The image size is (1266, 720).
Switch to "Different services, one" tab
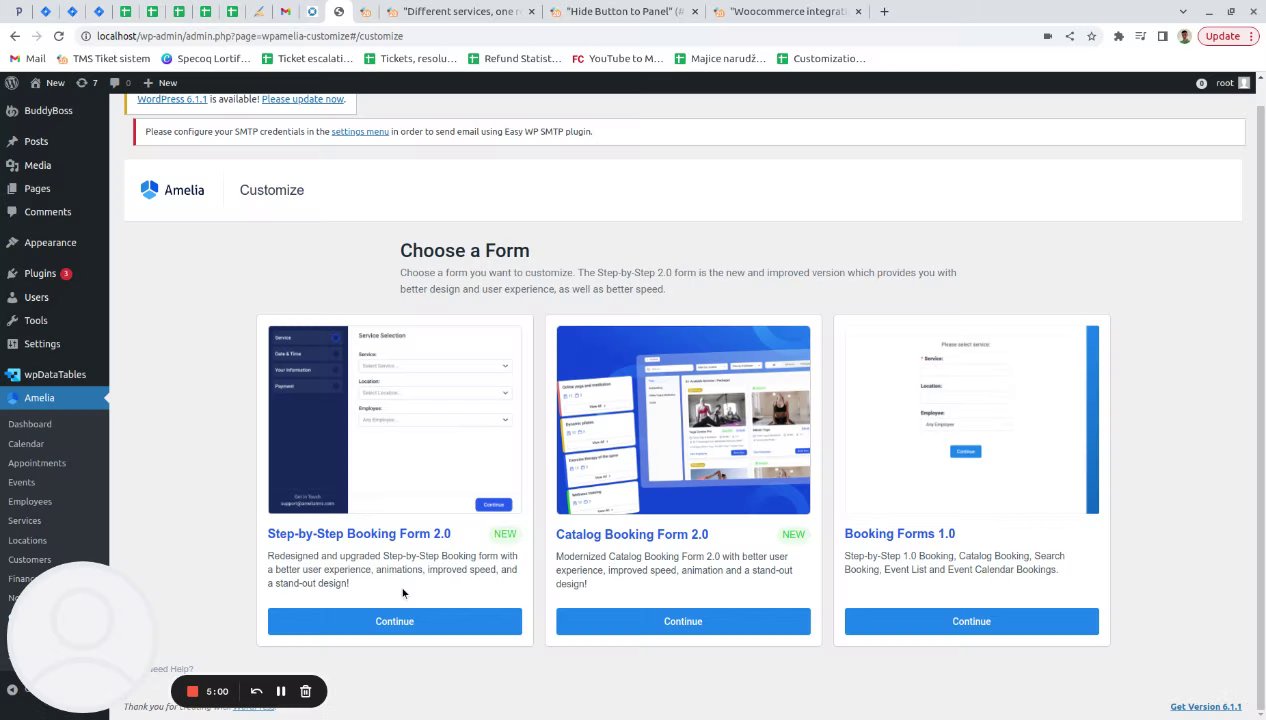[x=458, y=12]
